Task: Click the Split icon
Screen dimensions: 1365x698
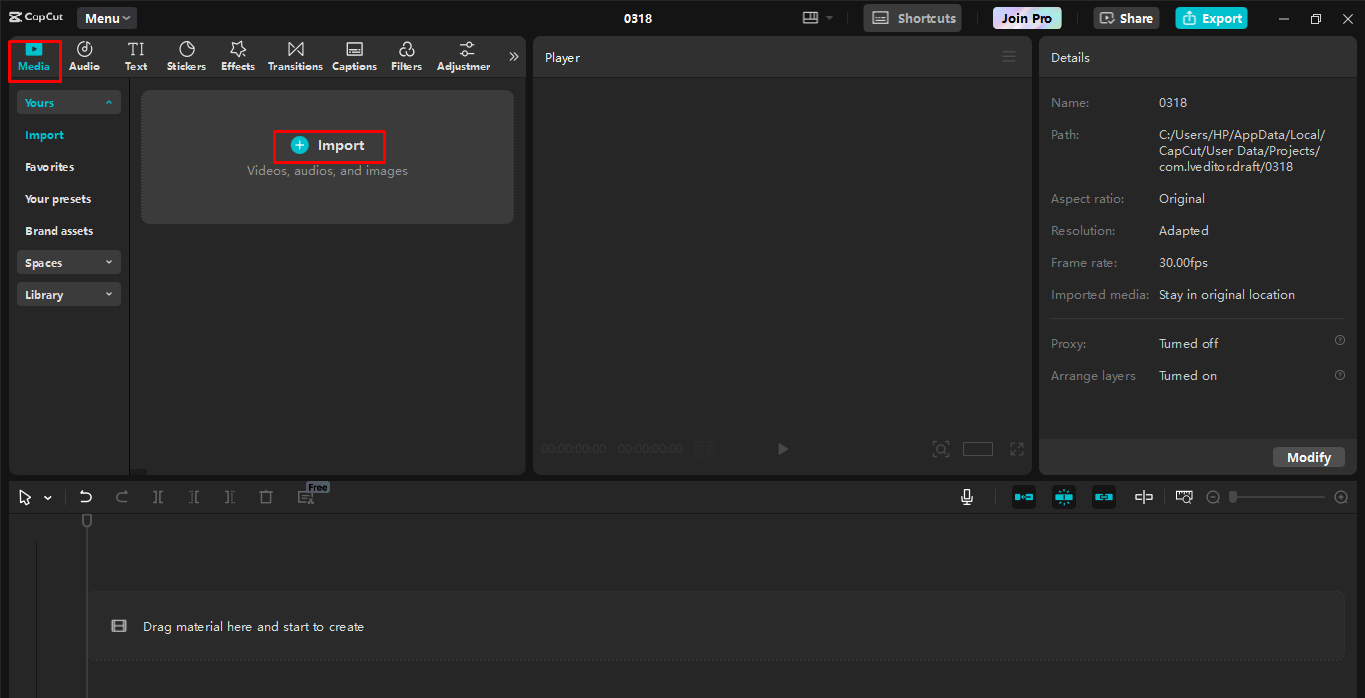Action: (x=158, y=497)
